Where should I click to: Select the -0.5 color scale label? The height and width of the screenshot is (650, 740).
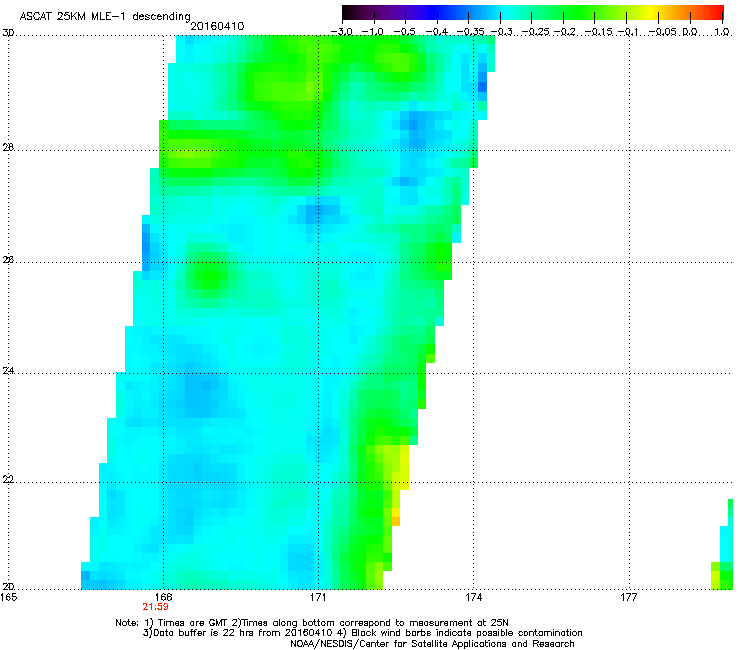[404, 32]
